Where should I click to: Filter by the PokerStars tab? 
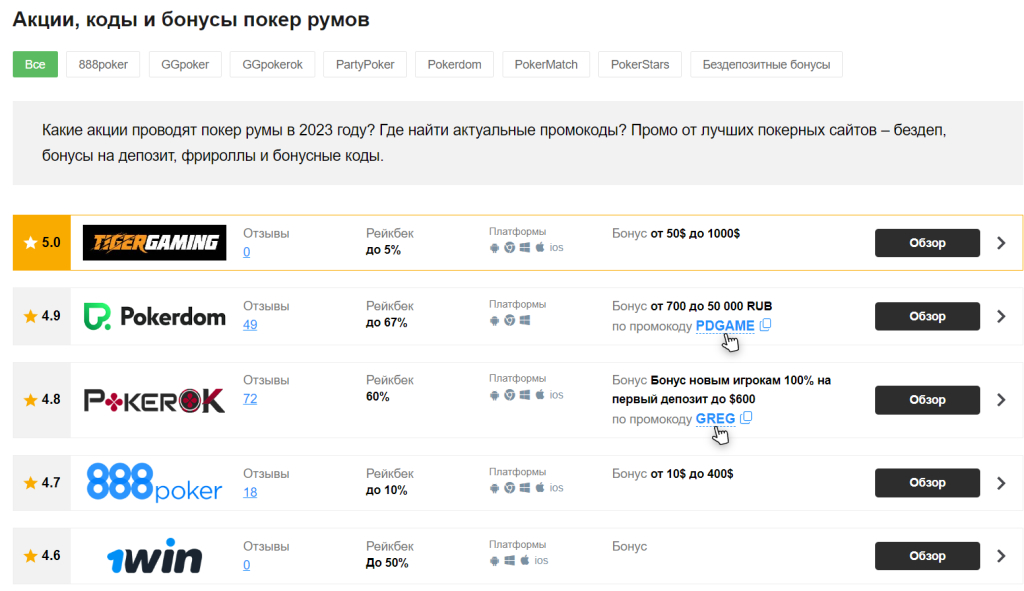[640, 65]
